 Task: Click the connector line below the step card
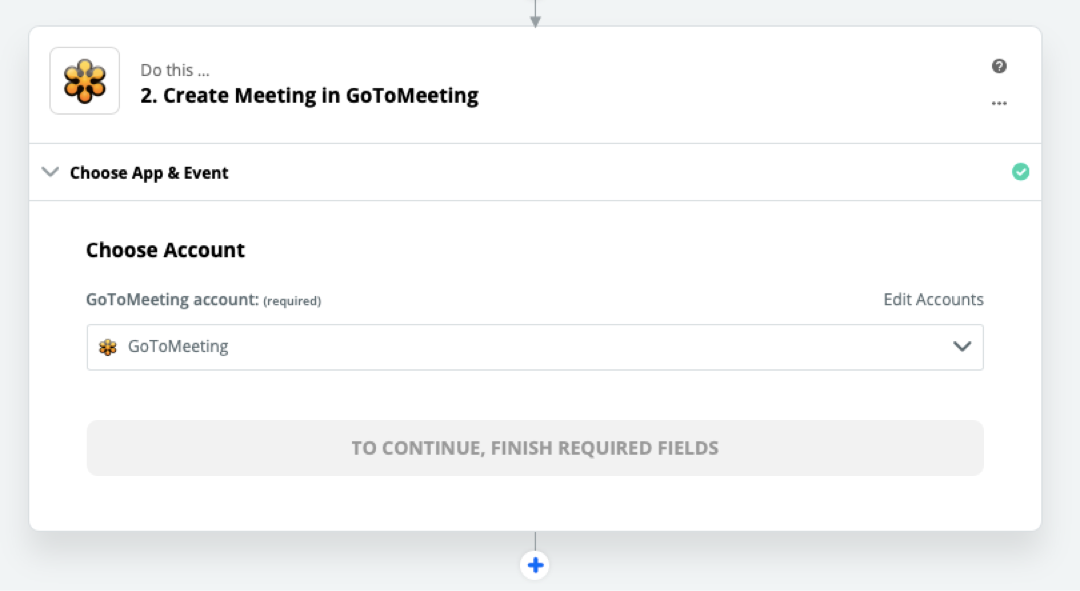(535, 541)
